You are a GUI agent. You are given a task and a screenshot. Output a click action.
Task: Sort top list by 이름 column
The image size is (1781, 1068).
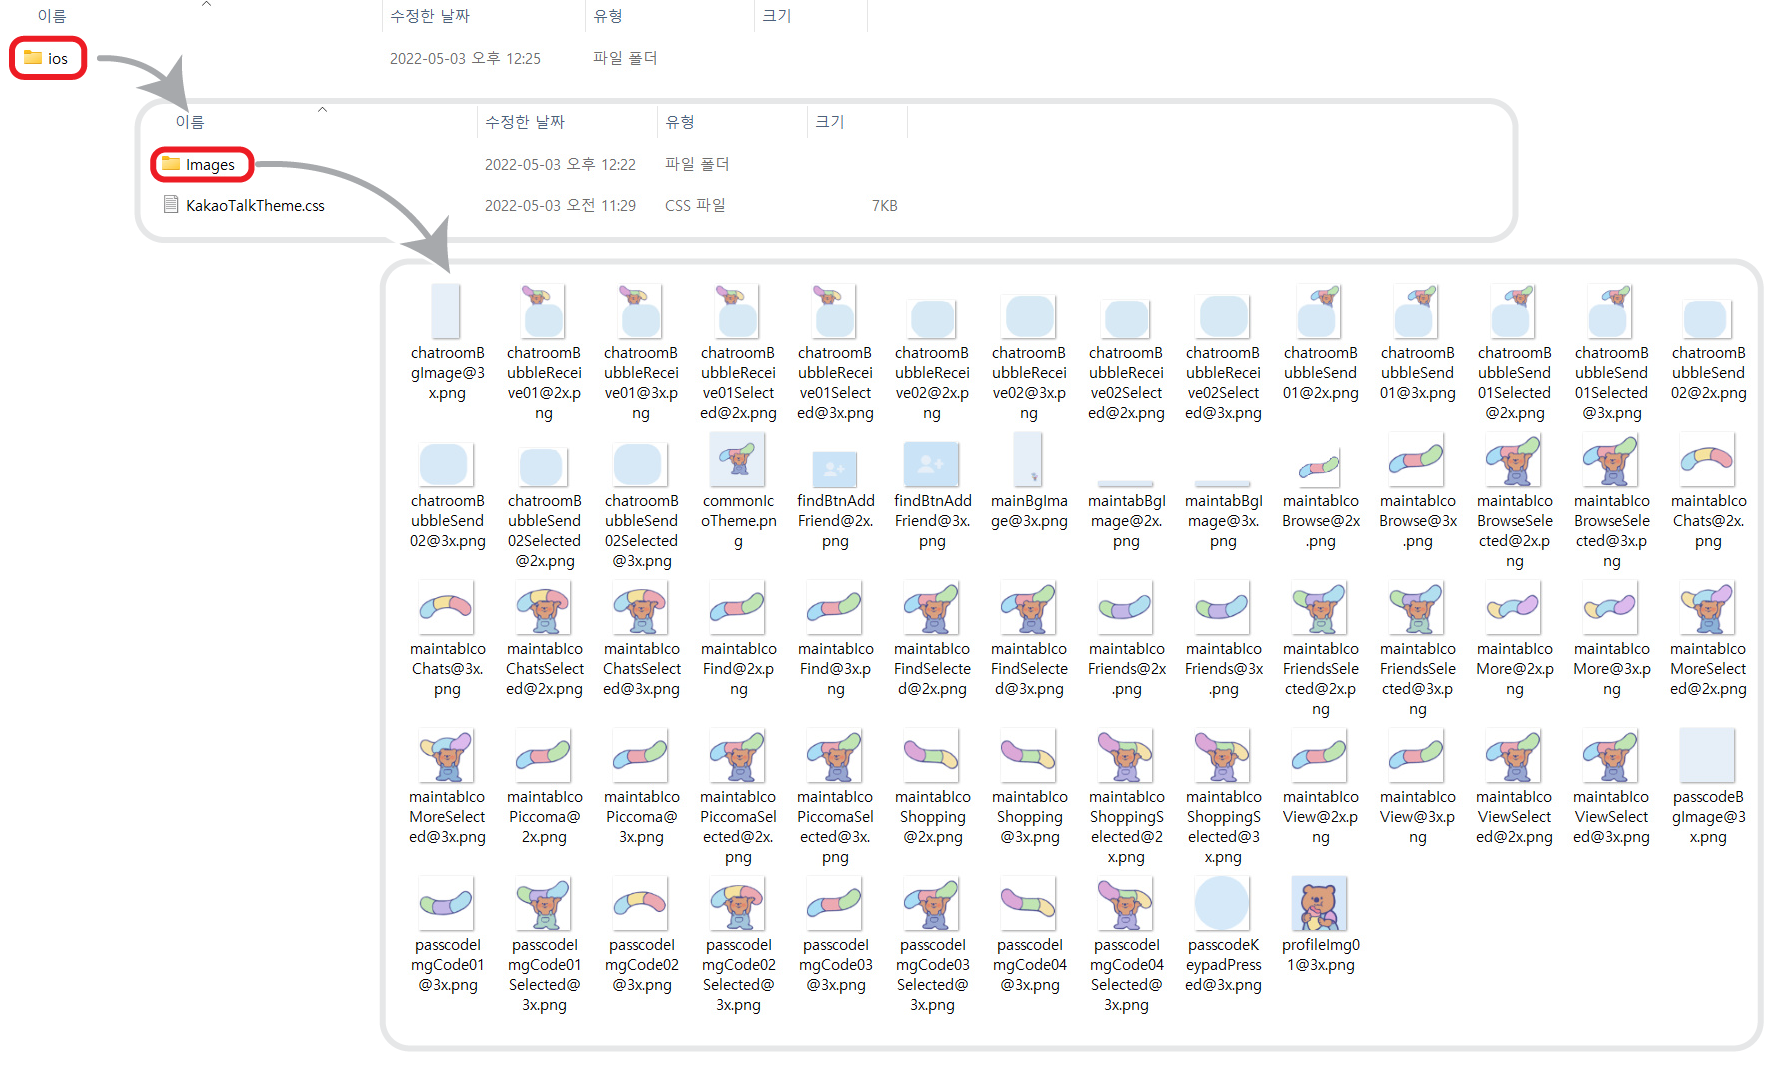(x=52, y=16)
